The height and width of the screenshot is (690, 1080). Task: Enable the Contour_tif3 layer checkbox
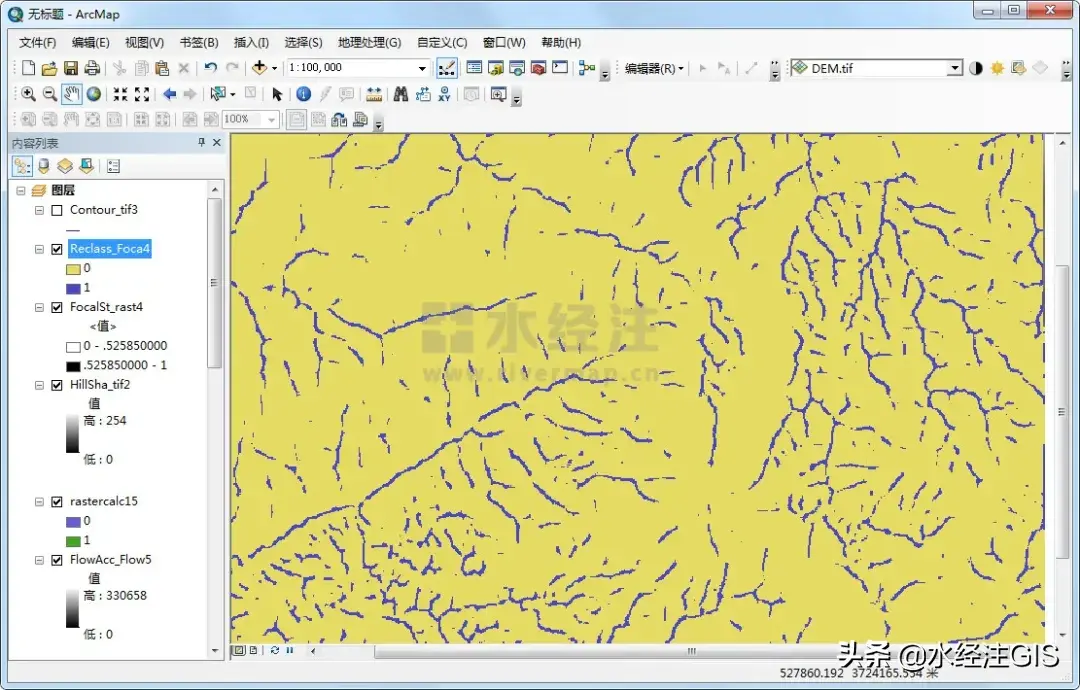pyautogui.click(x=56, y=210)
